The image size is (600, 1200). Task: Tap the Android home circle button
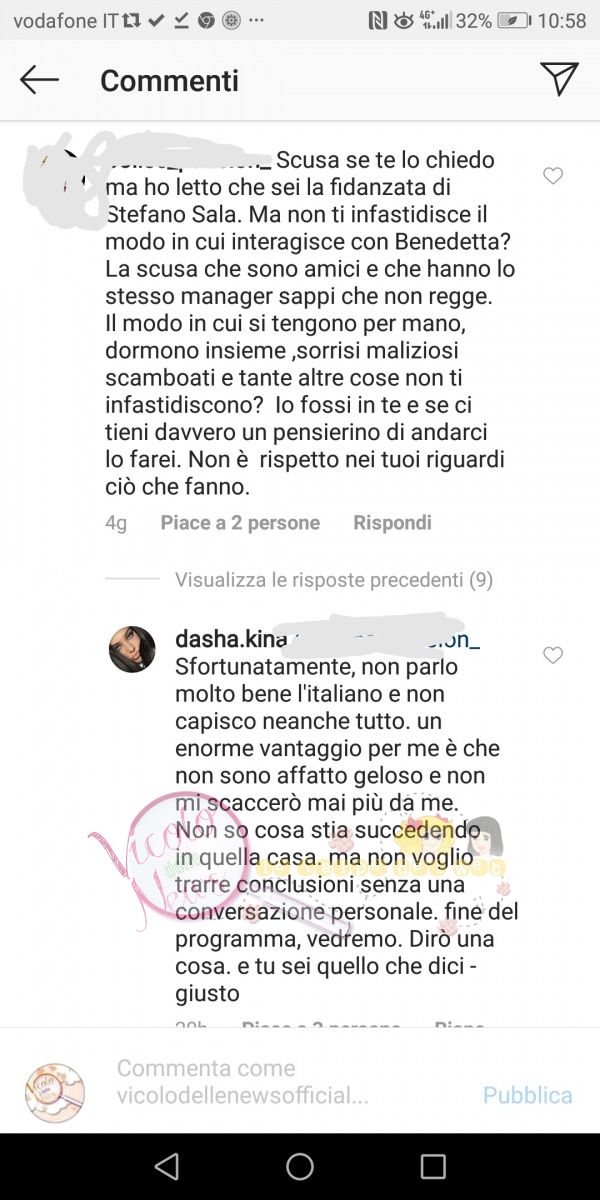[300, 1166]
